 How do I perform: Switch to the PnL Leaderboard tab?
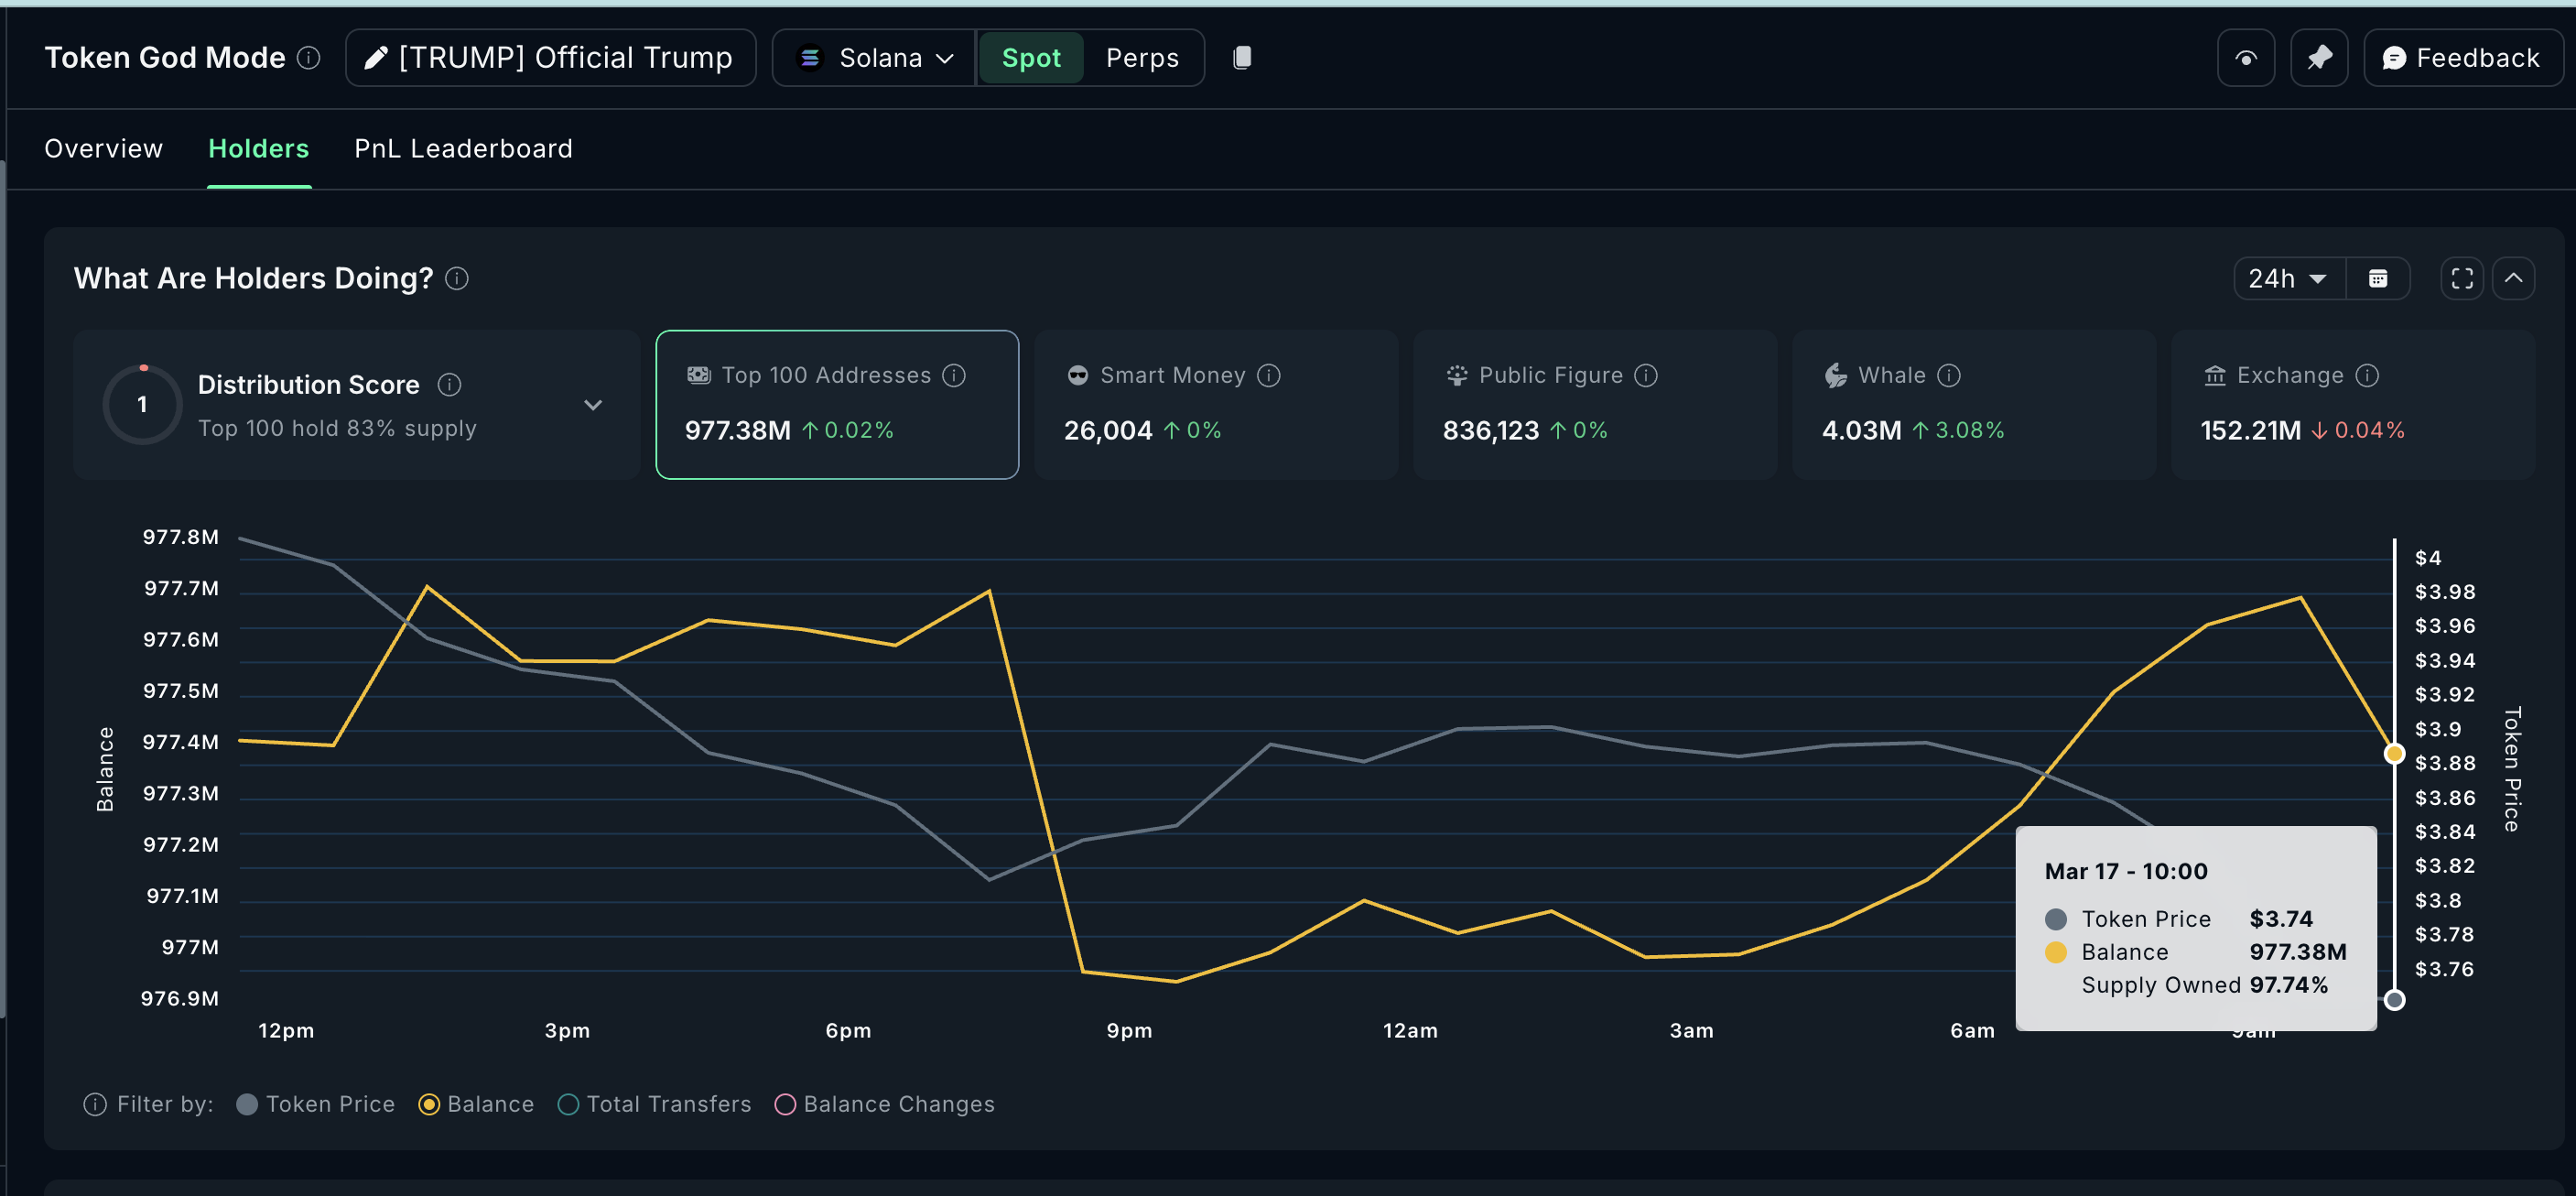pyautogui.click(x=463, y=148)
